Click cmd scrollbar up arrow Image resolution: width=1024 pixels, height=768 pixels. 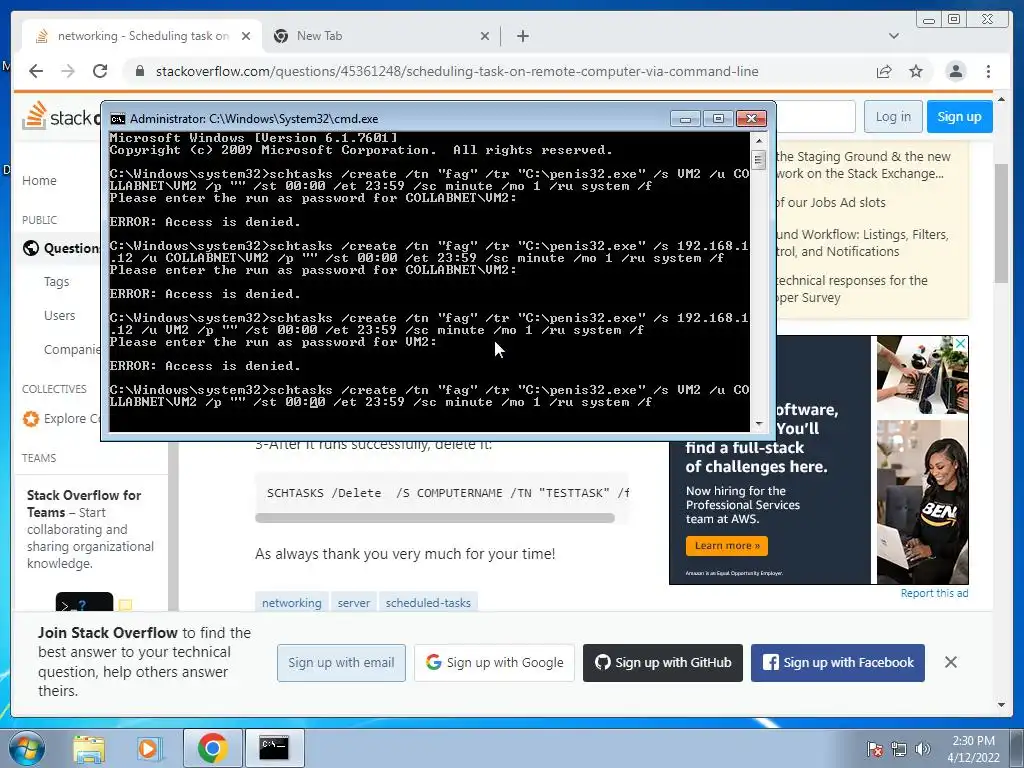point(758,140)
